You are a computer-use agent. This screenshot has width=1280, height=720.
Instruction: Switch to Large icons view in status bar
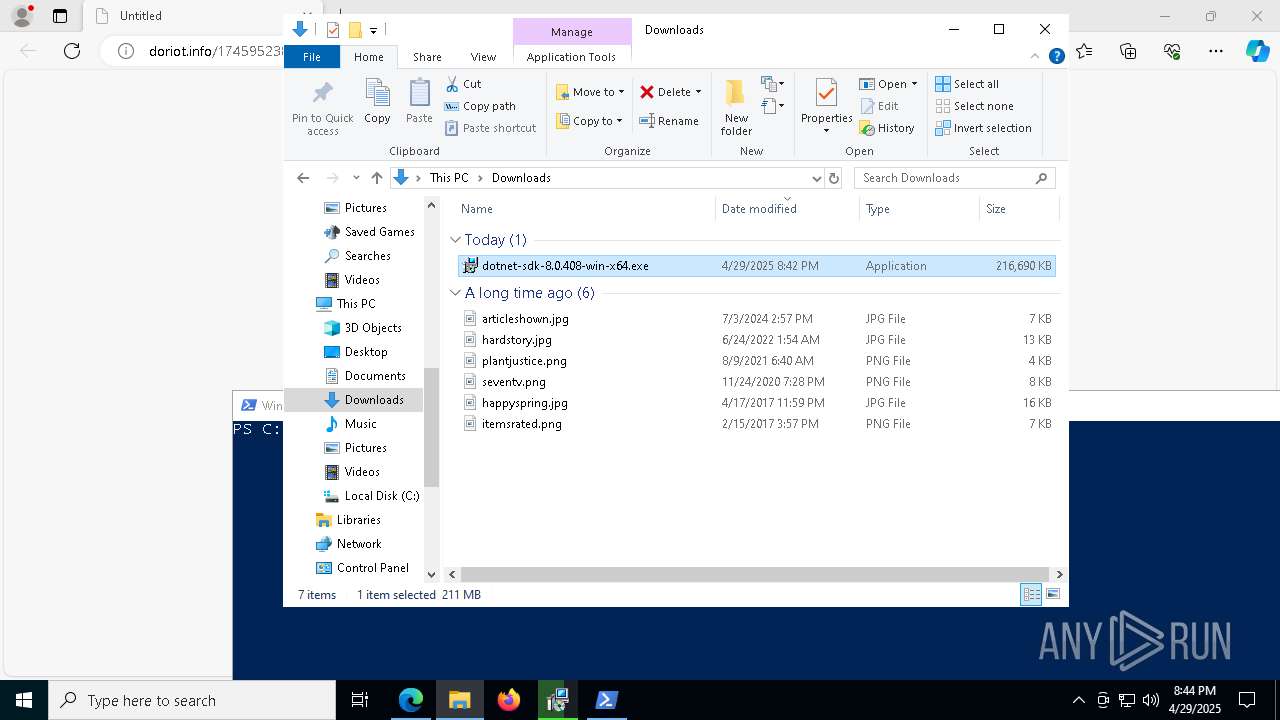point(1052,595)
